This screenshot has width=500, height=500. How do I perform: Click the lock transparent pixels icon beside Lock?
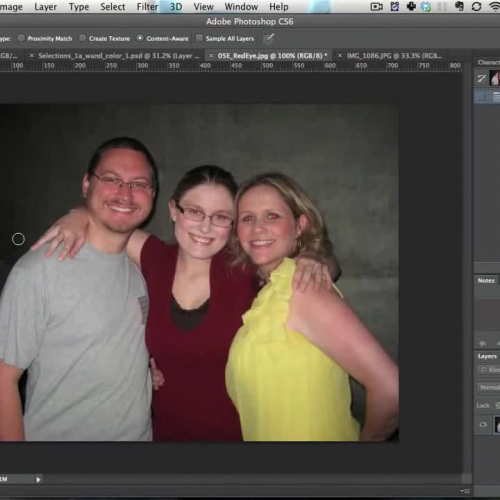497,405
